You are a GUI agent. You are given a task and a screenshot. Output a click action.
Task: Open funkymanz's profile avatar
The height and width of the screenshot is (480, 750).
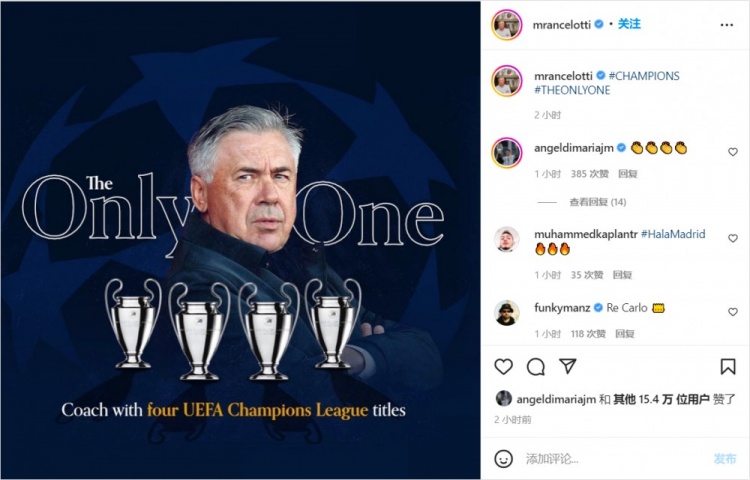(507, 313)
